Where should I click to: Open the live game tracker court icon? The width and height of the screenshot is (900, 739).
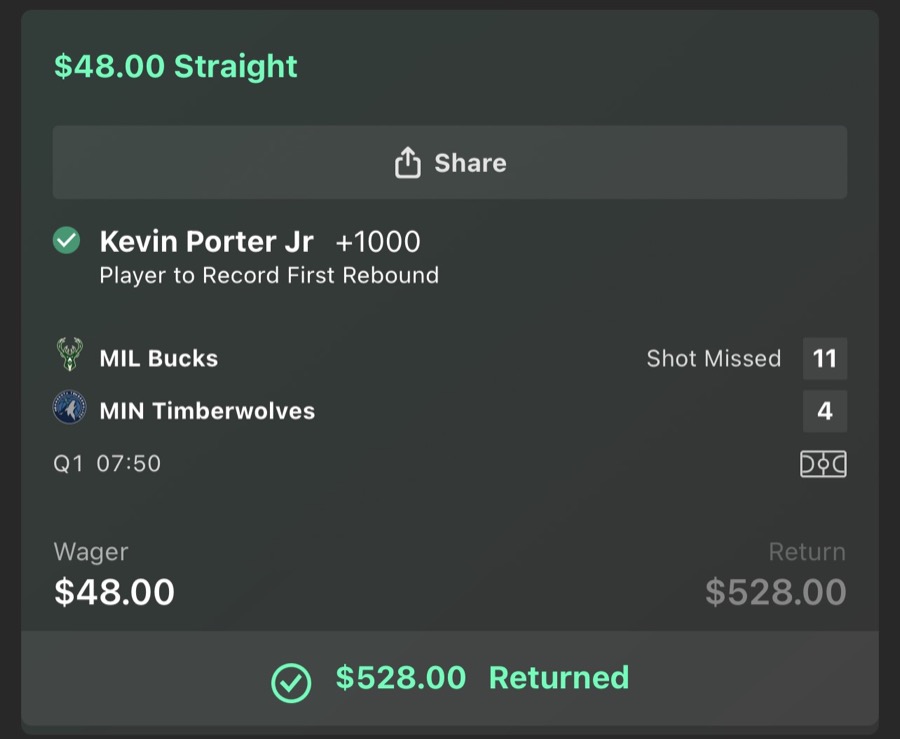click(x=824, y=461)
